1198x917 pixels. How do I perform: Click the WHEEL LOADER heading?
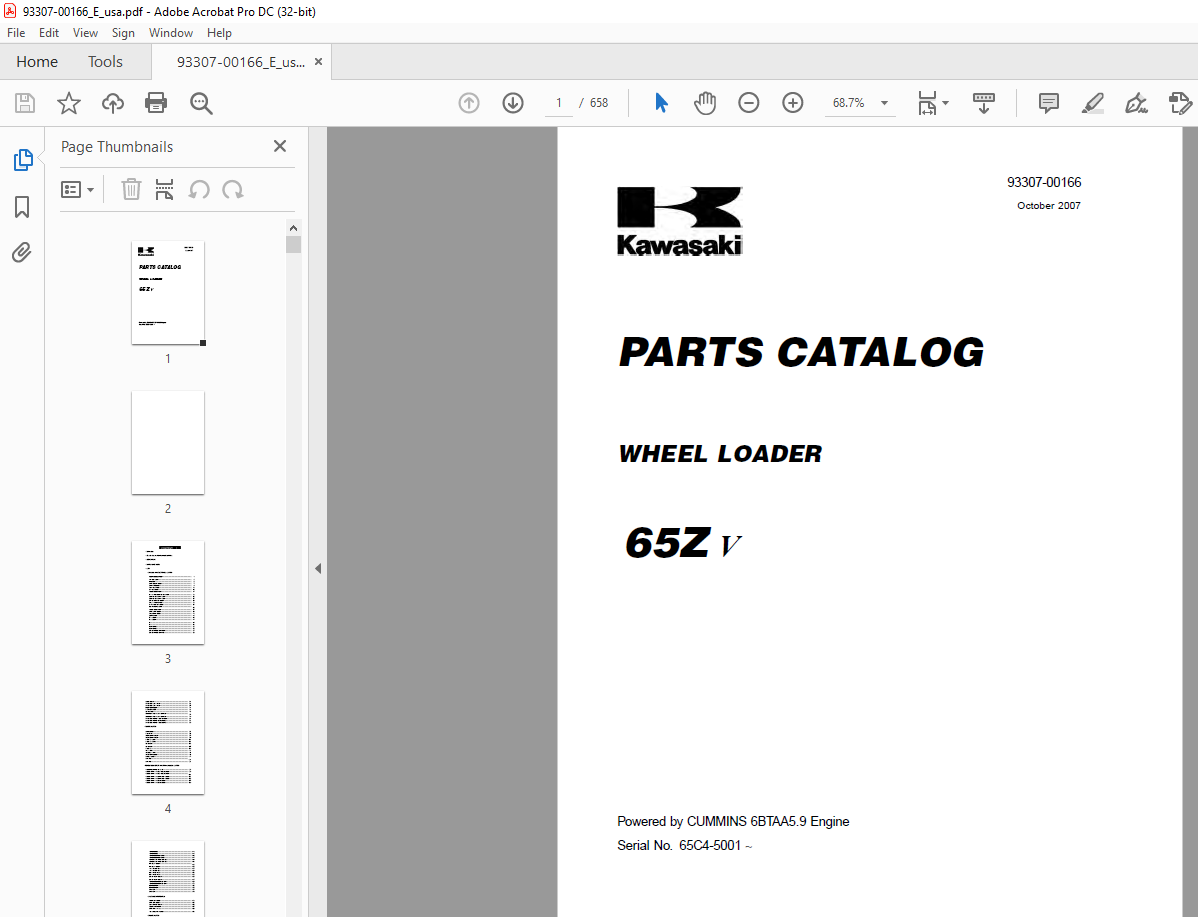pos(720,454)
